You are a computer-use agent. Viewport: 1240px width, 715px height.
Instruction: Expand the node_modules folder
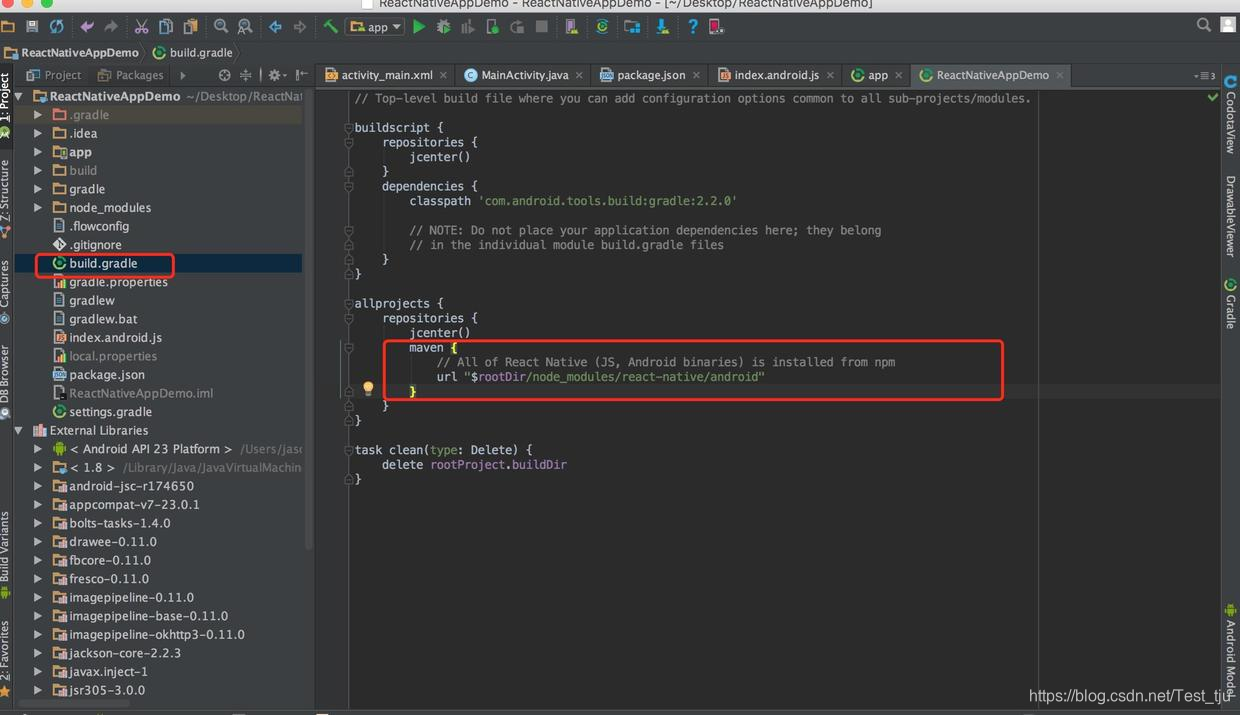click(x=38, y=208)
